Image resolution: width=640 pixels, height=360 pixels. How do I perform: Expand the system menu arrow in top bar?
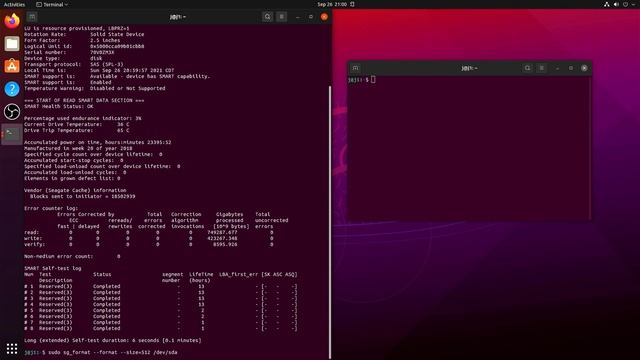[x=634, y=4]
